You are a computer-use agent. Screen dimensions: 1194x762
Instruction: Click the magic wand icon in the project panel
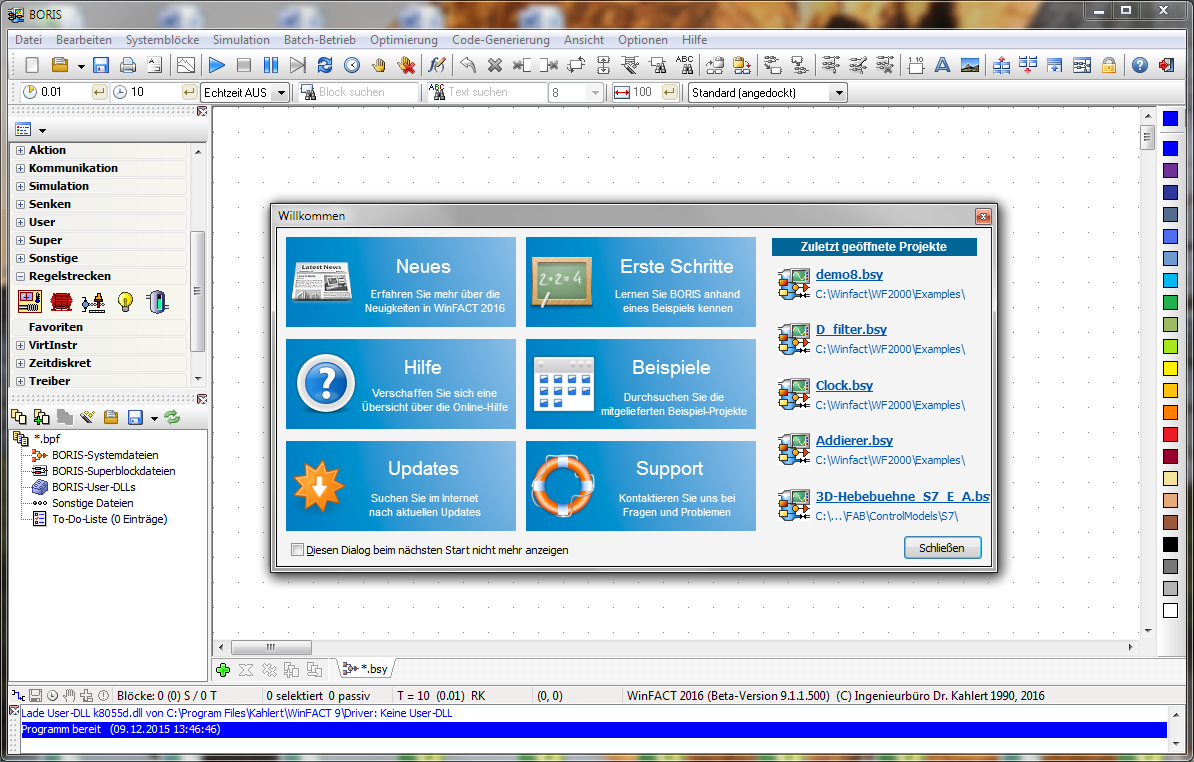click(x=88, y=417)
